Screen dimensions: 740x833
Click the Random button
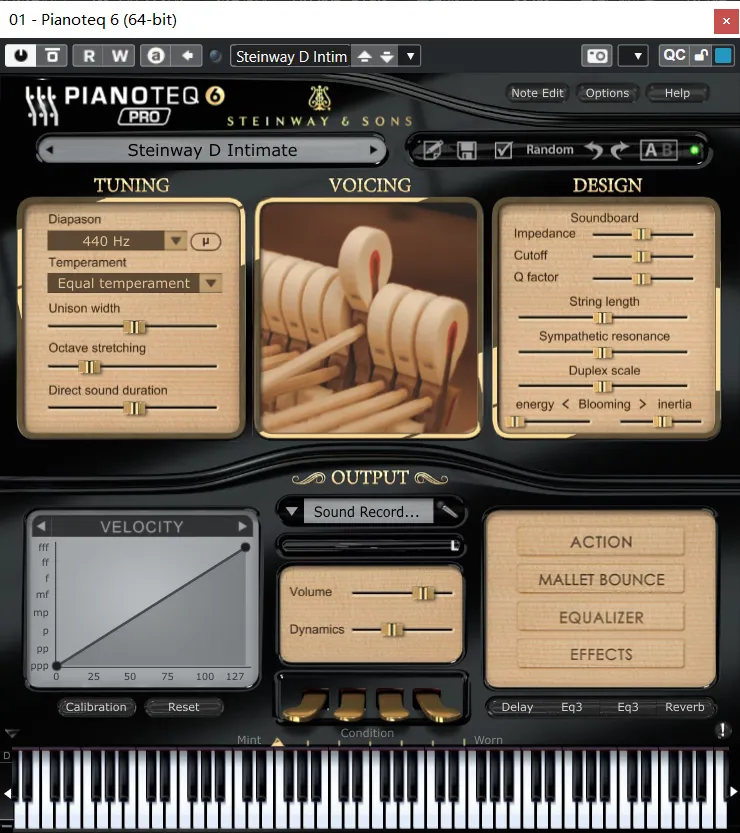click(x=550, y=150)
